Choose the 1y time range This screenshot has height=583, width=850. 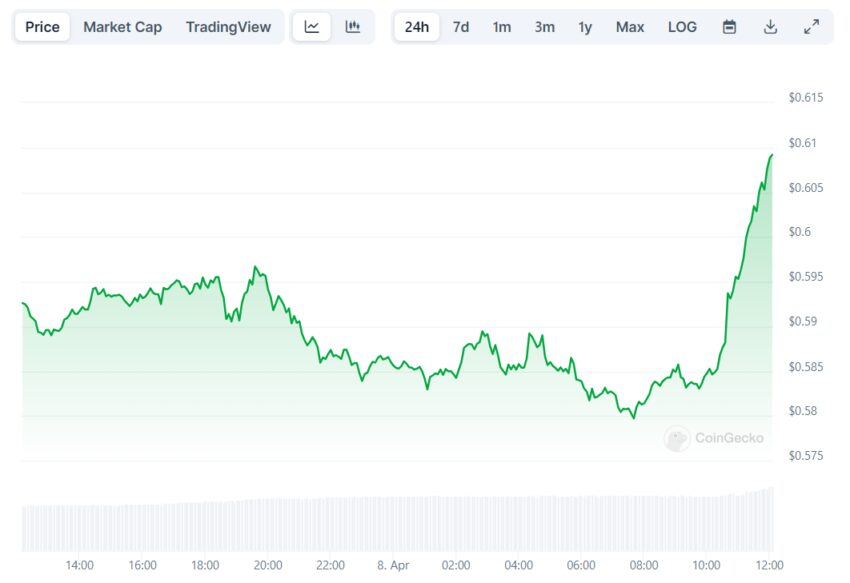pyautogui.click(x=585, y=27)
